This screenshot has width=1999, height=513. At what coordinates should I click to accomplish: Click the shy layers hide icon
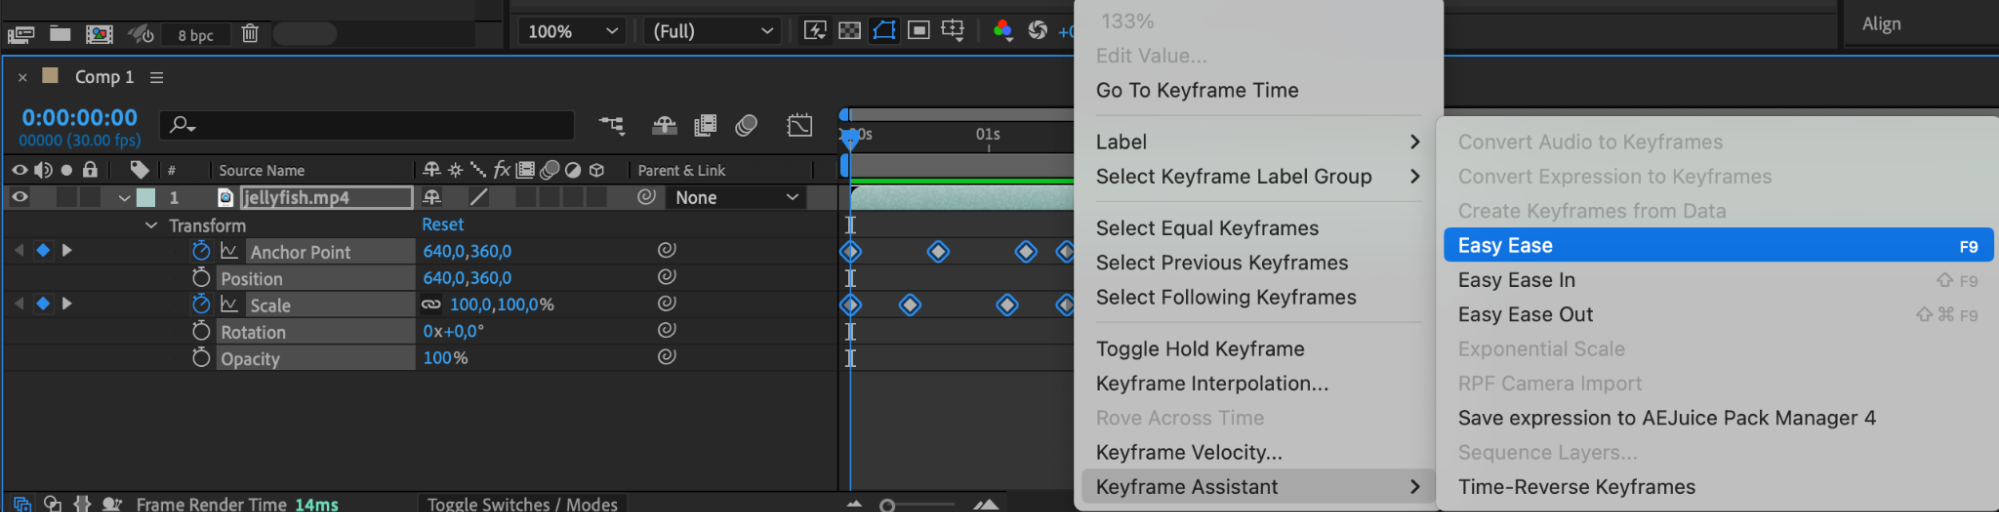(x=664, y=125)
